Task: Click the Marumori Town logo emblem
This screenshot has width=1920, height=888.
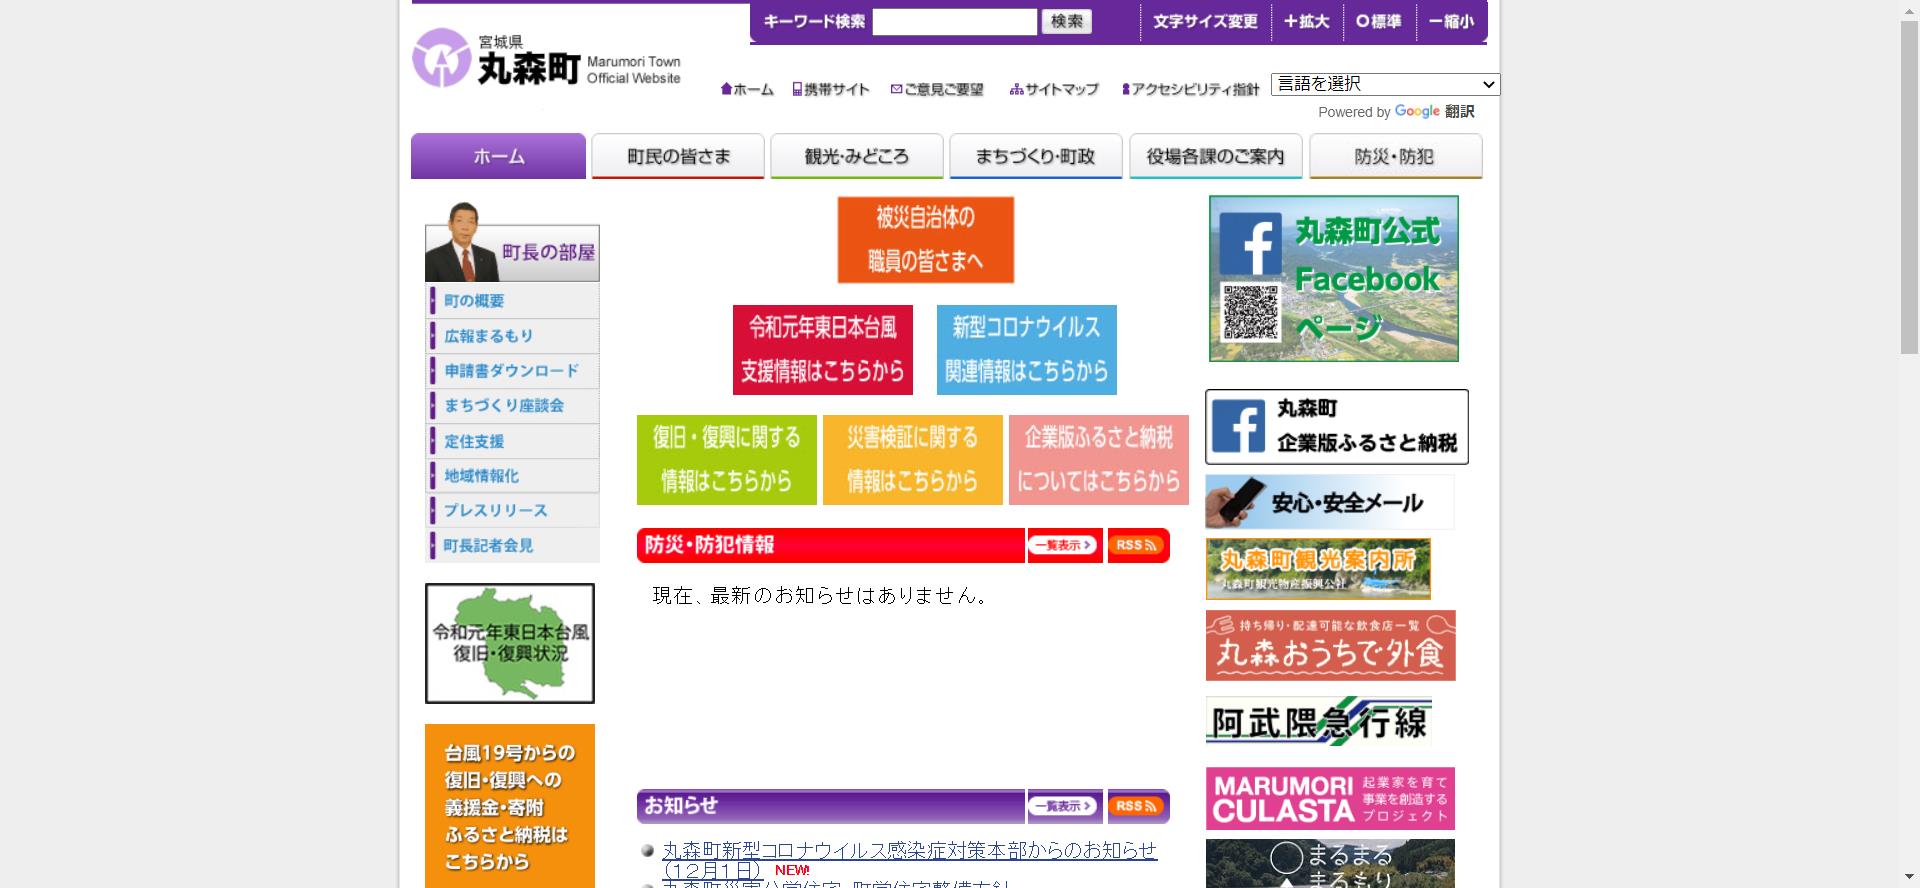Action: click(441, 58)
